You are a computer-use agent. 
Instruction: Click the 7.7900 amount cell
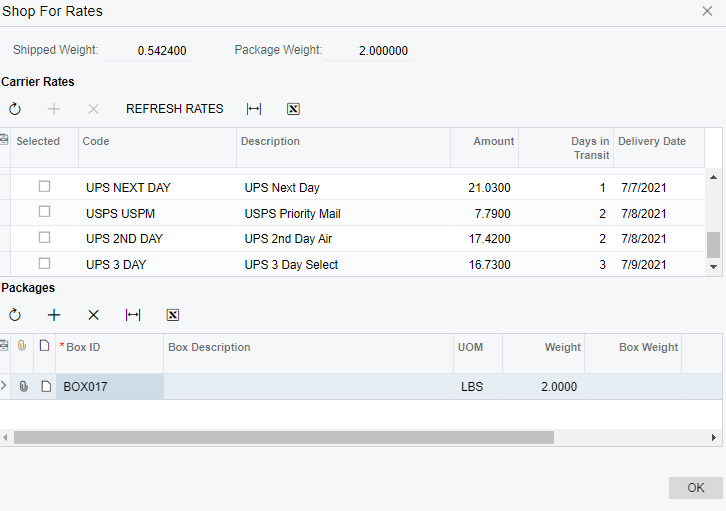coord(484,213)
